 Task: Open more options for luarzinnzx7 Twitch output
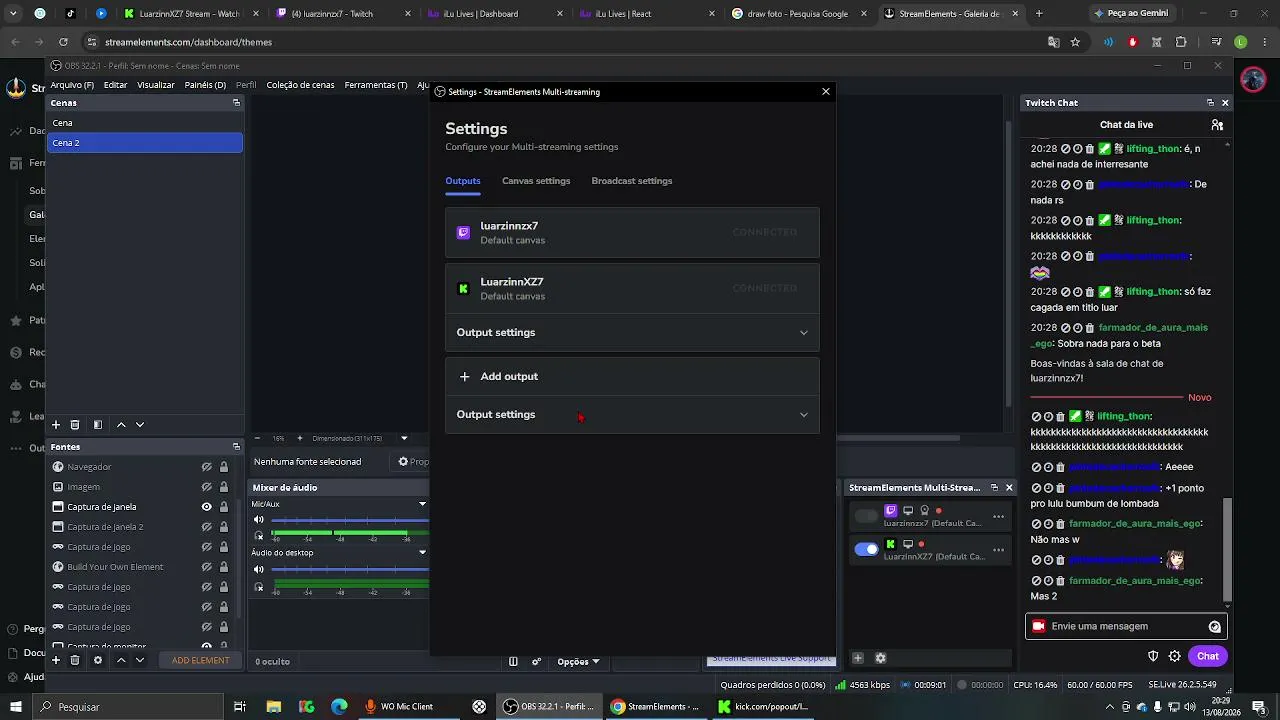(x=998, y=517)
